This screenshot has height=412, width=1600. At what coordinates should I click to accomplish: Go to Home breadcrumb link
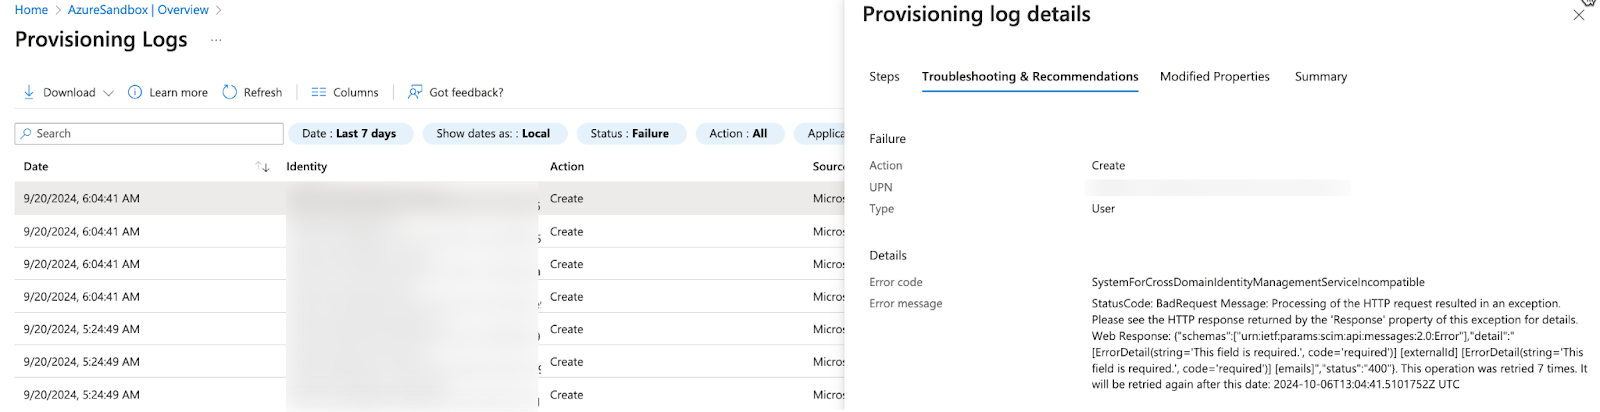(31, 10)
